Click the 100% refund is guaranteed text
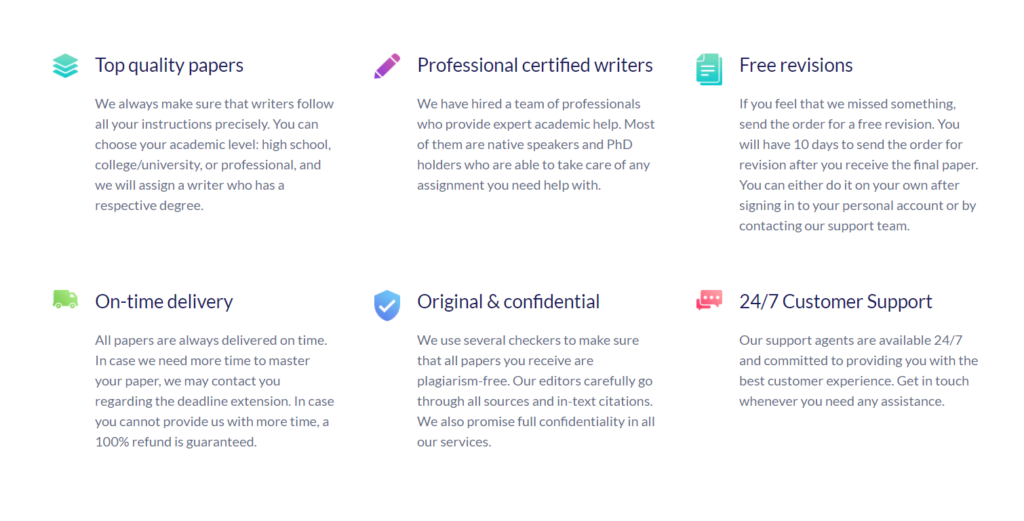 [176, 442]
